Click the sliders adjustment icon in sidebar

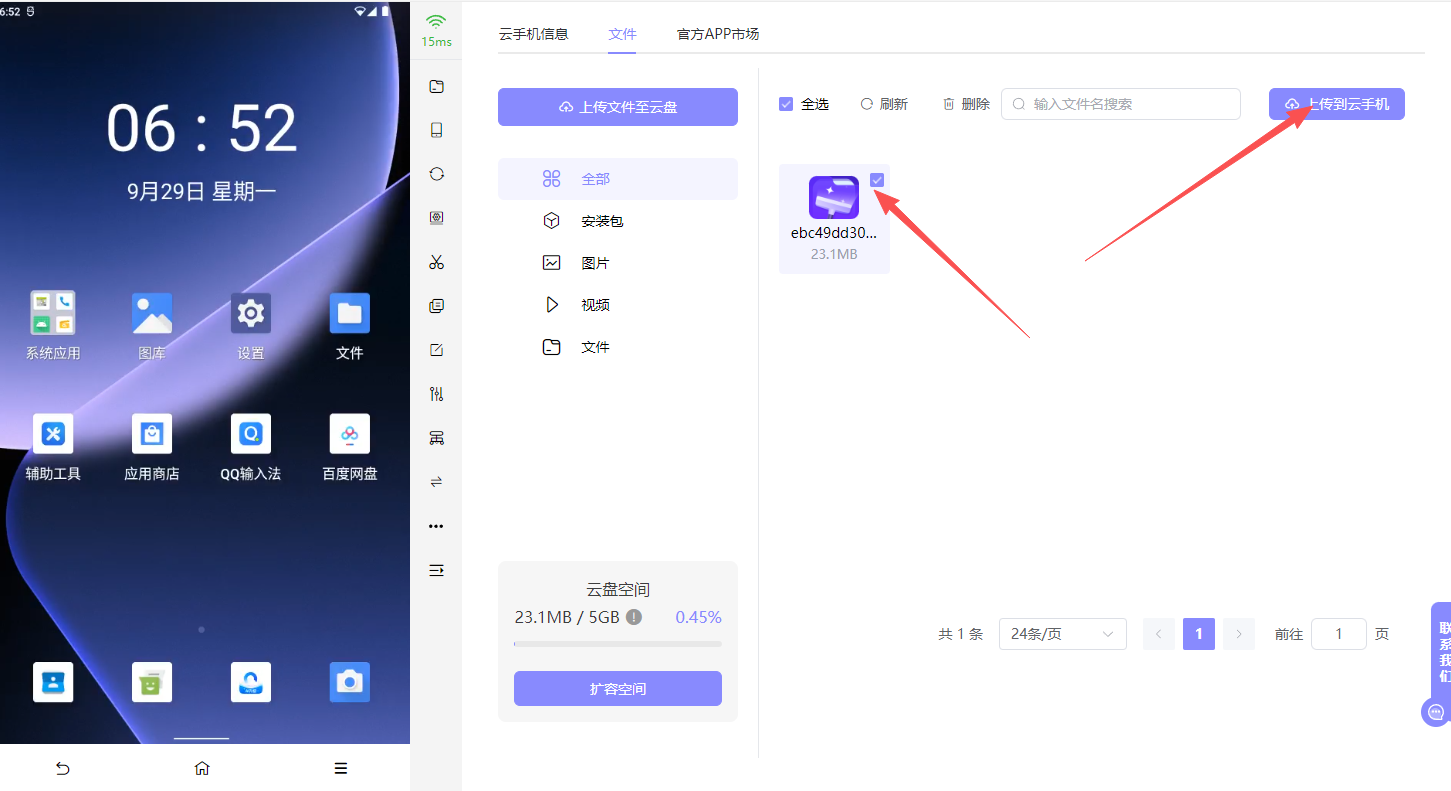(436, 394)
